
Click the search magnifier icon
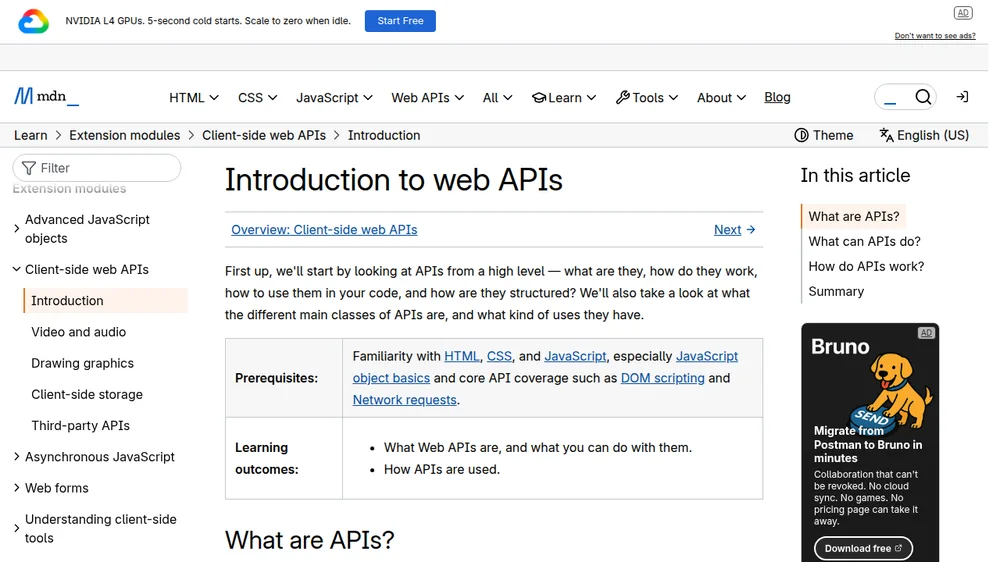click(923, 97)
